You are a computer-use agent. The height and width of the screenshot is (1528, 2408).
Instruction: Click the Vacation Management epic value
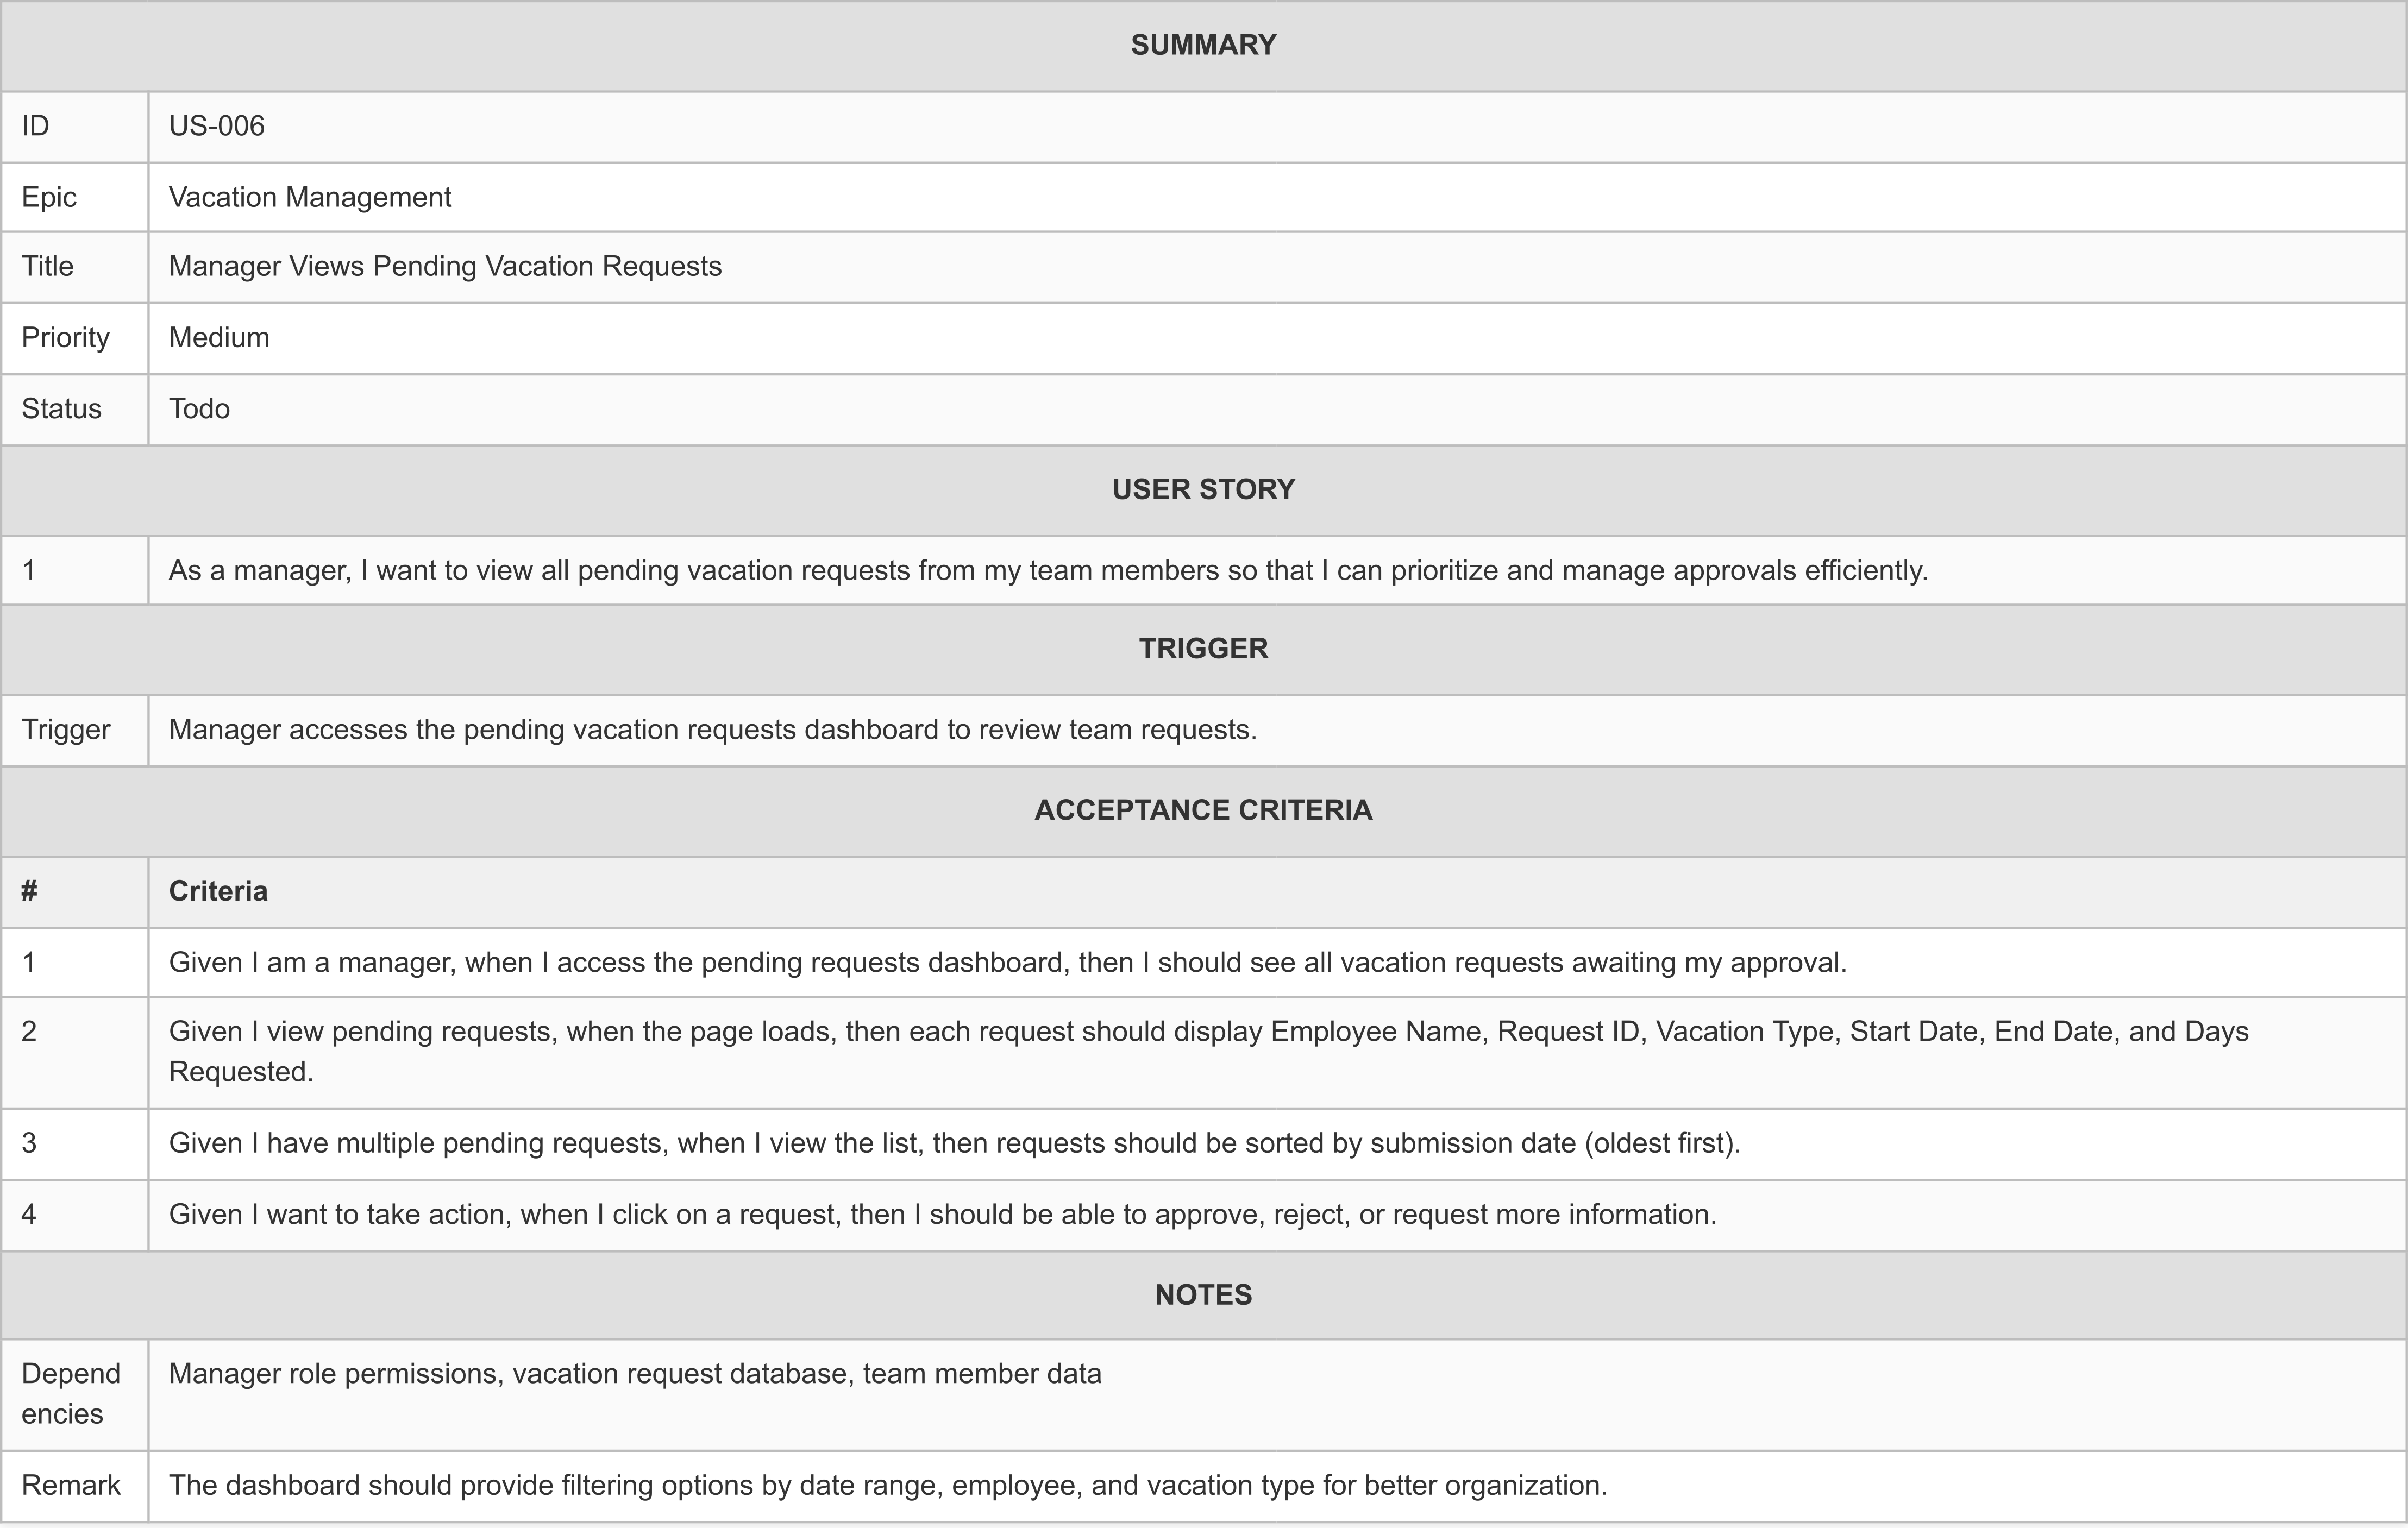point(310,197)
